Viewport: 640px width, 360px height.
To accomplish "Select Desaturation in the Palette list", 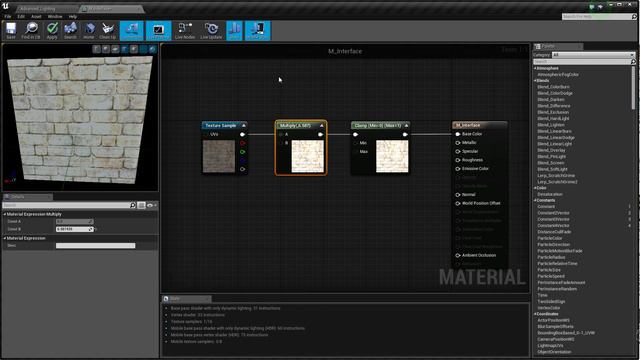I will (550, 194).
